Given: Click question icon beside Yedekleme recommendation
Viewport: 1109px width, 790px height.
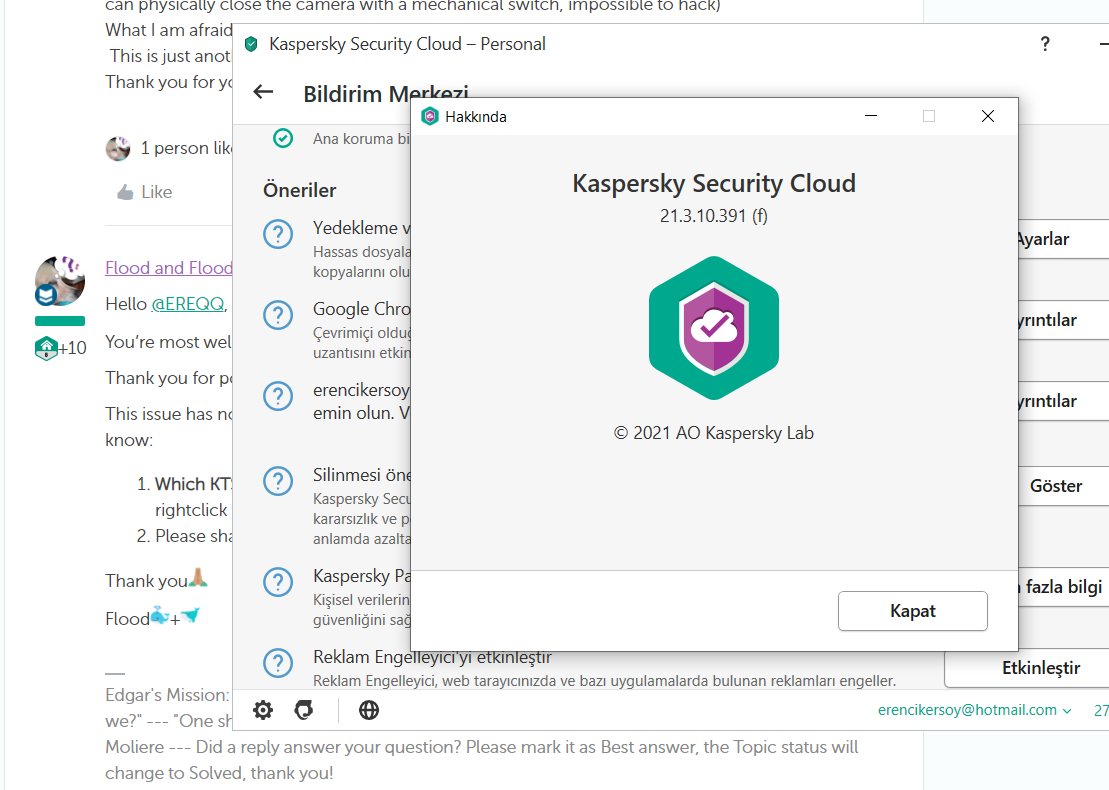Looking at the screenshot, I should click(278, 233).
